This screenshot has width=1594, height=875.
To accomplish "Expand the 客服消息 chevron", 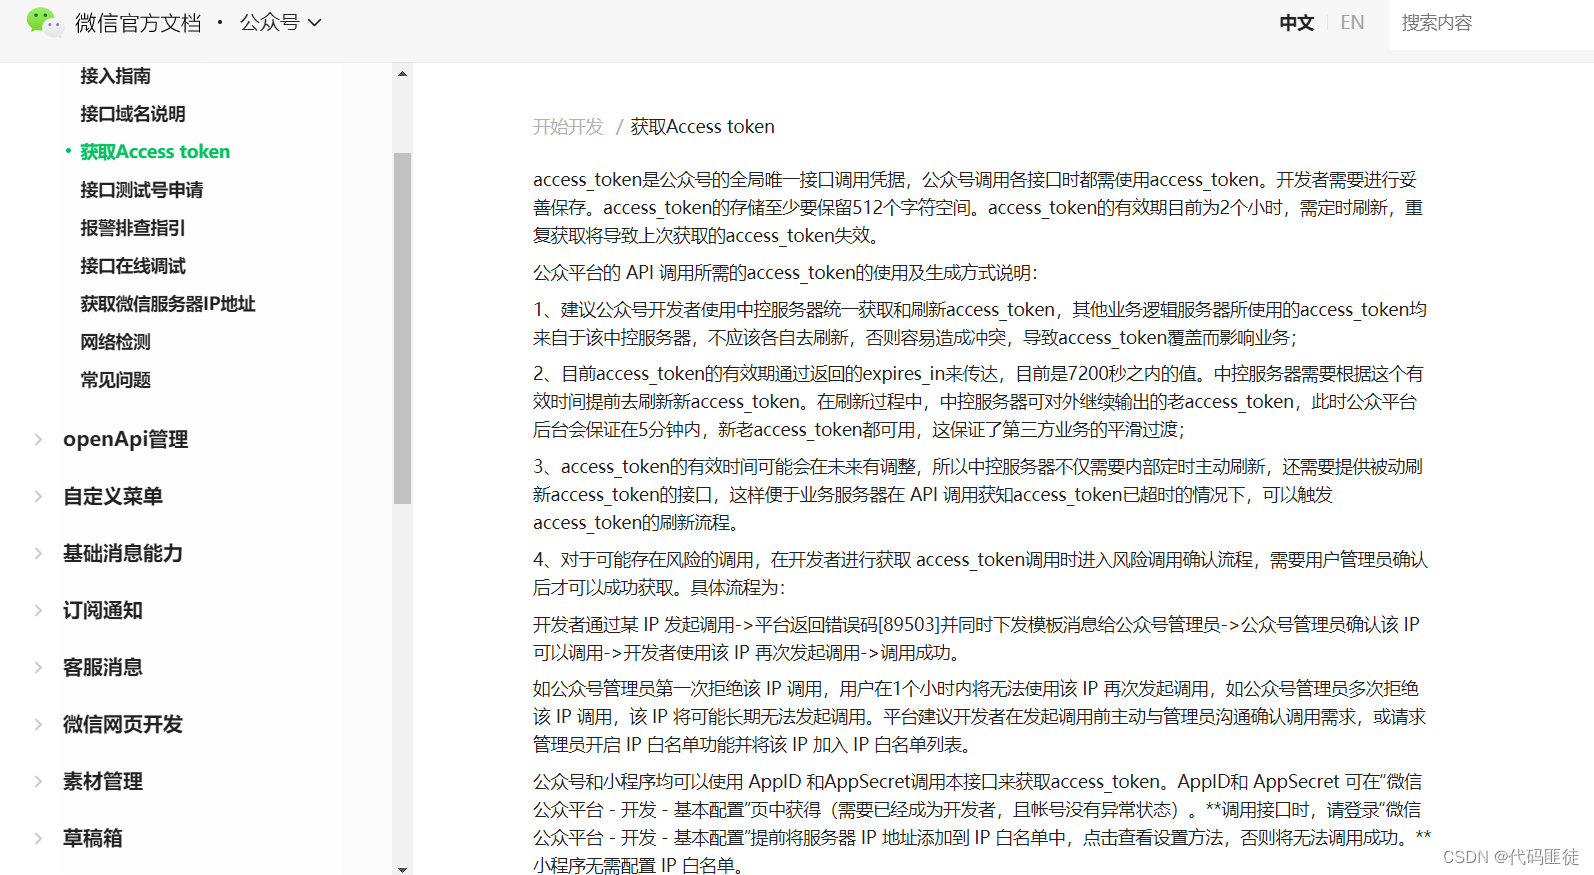I will point(38,667).
